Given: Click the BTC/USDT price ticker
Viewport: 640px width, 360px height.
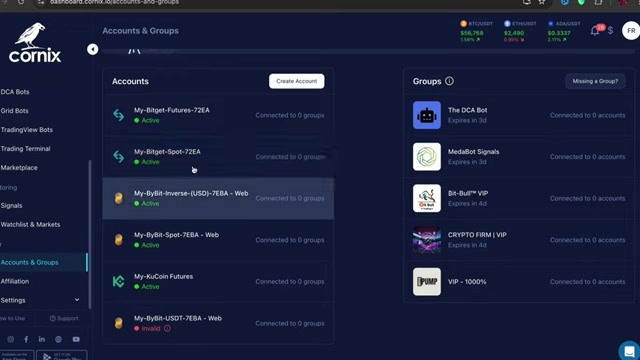Looking at the screenshot, I should click(476, 31).
